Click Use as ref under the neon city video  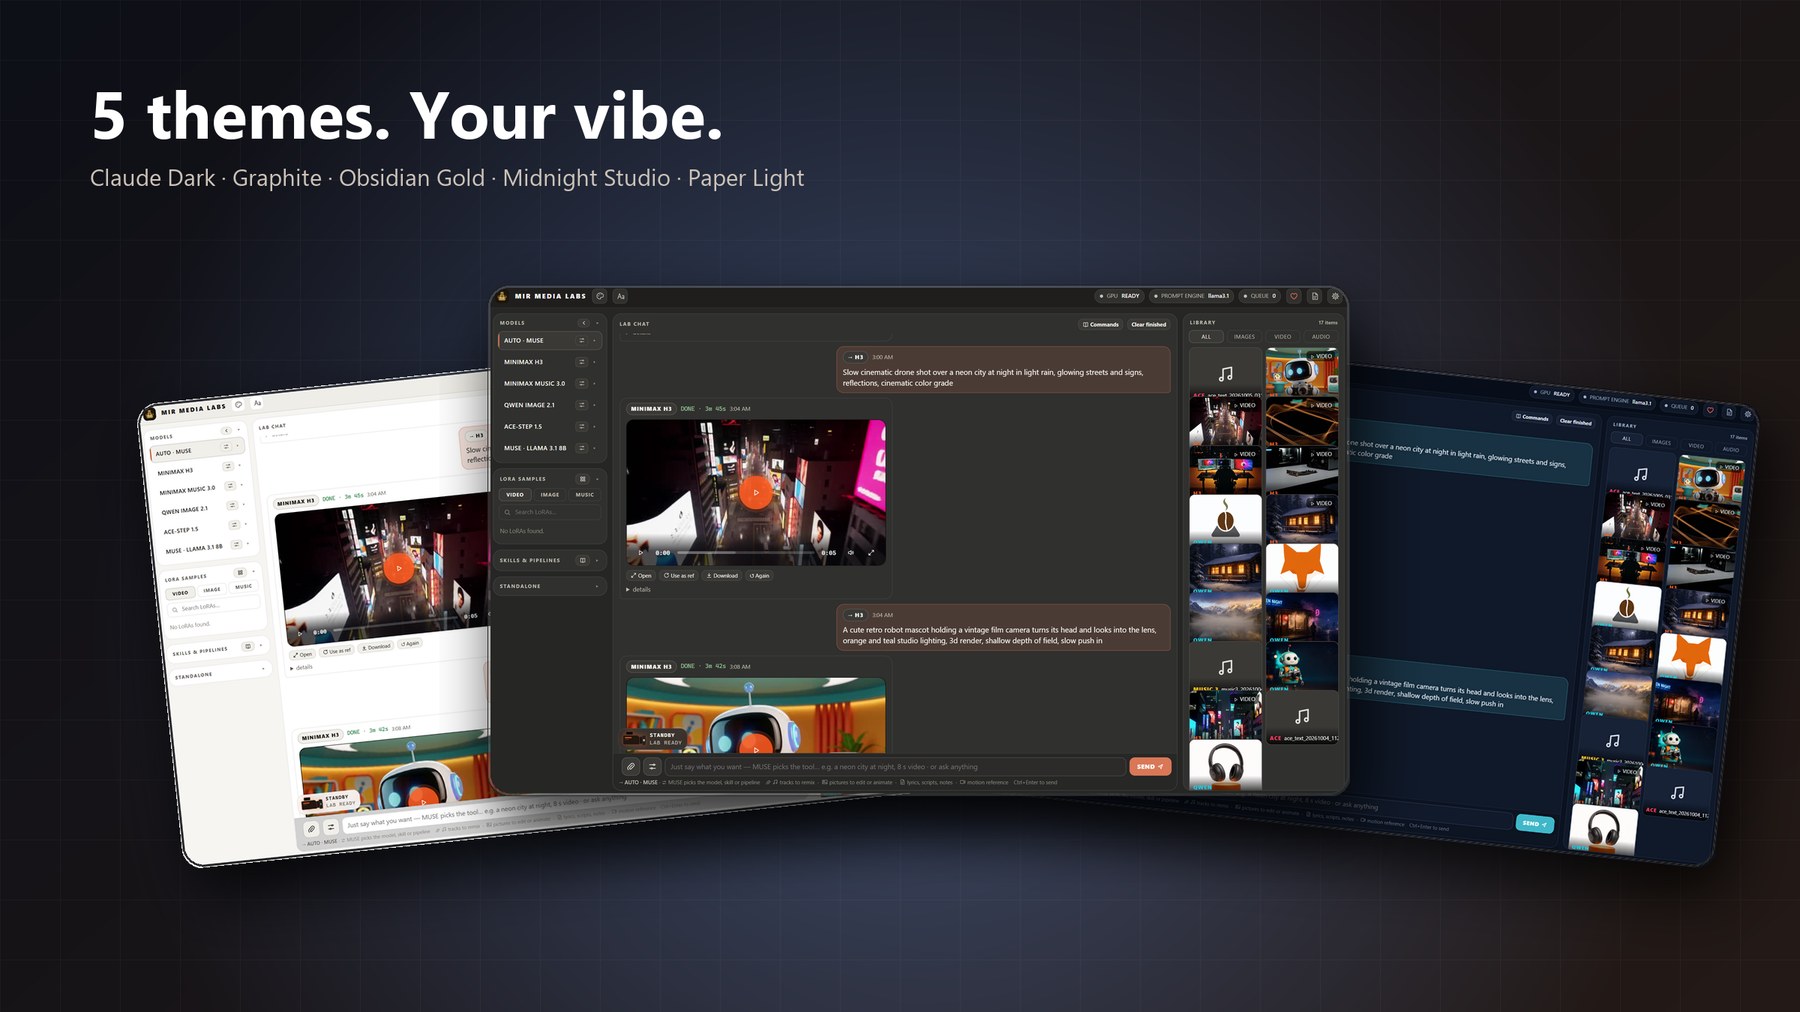pos(679,576)
